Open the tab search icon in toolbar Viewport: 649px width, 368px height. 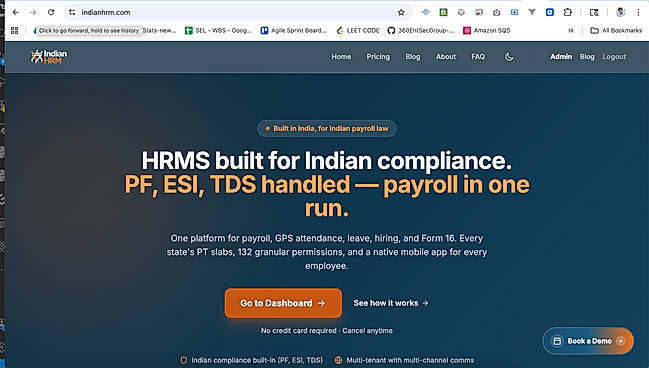pos(594,12)
